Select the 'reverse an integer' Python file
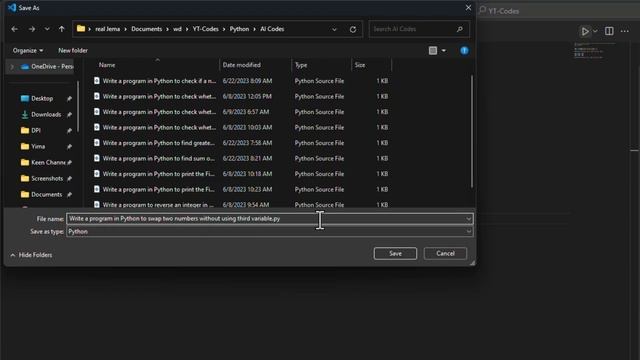Screen dimensions: 640x360 tap(241, 204)
